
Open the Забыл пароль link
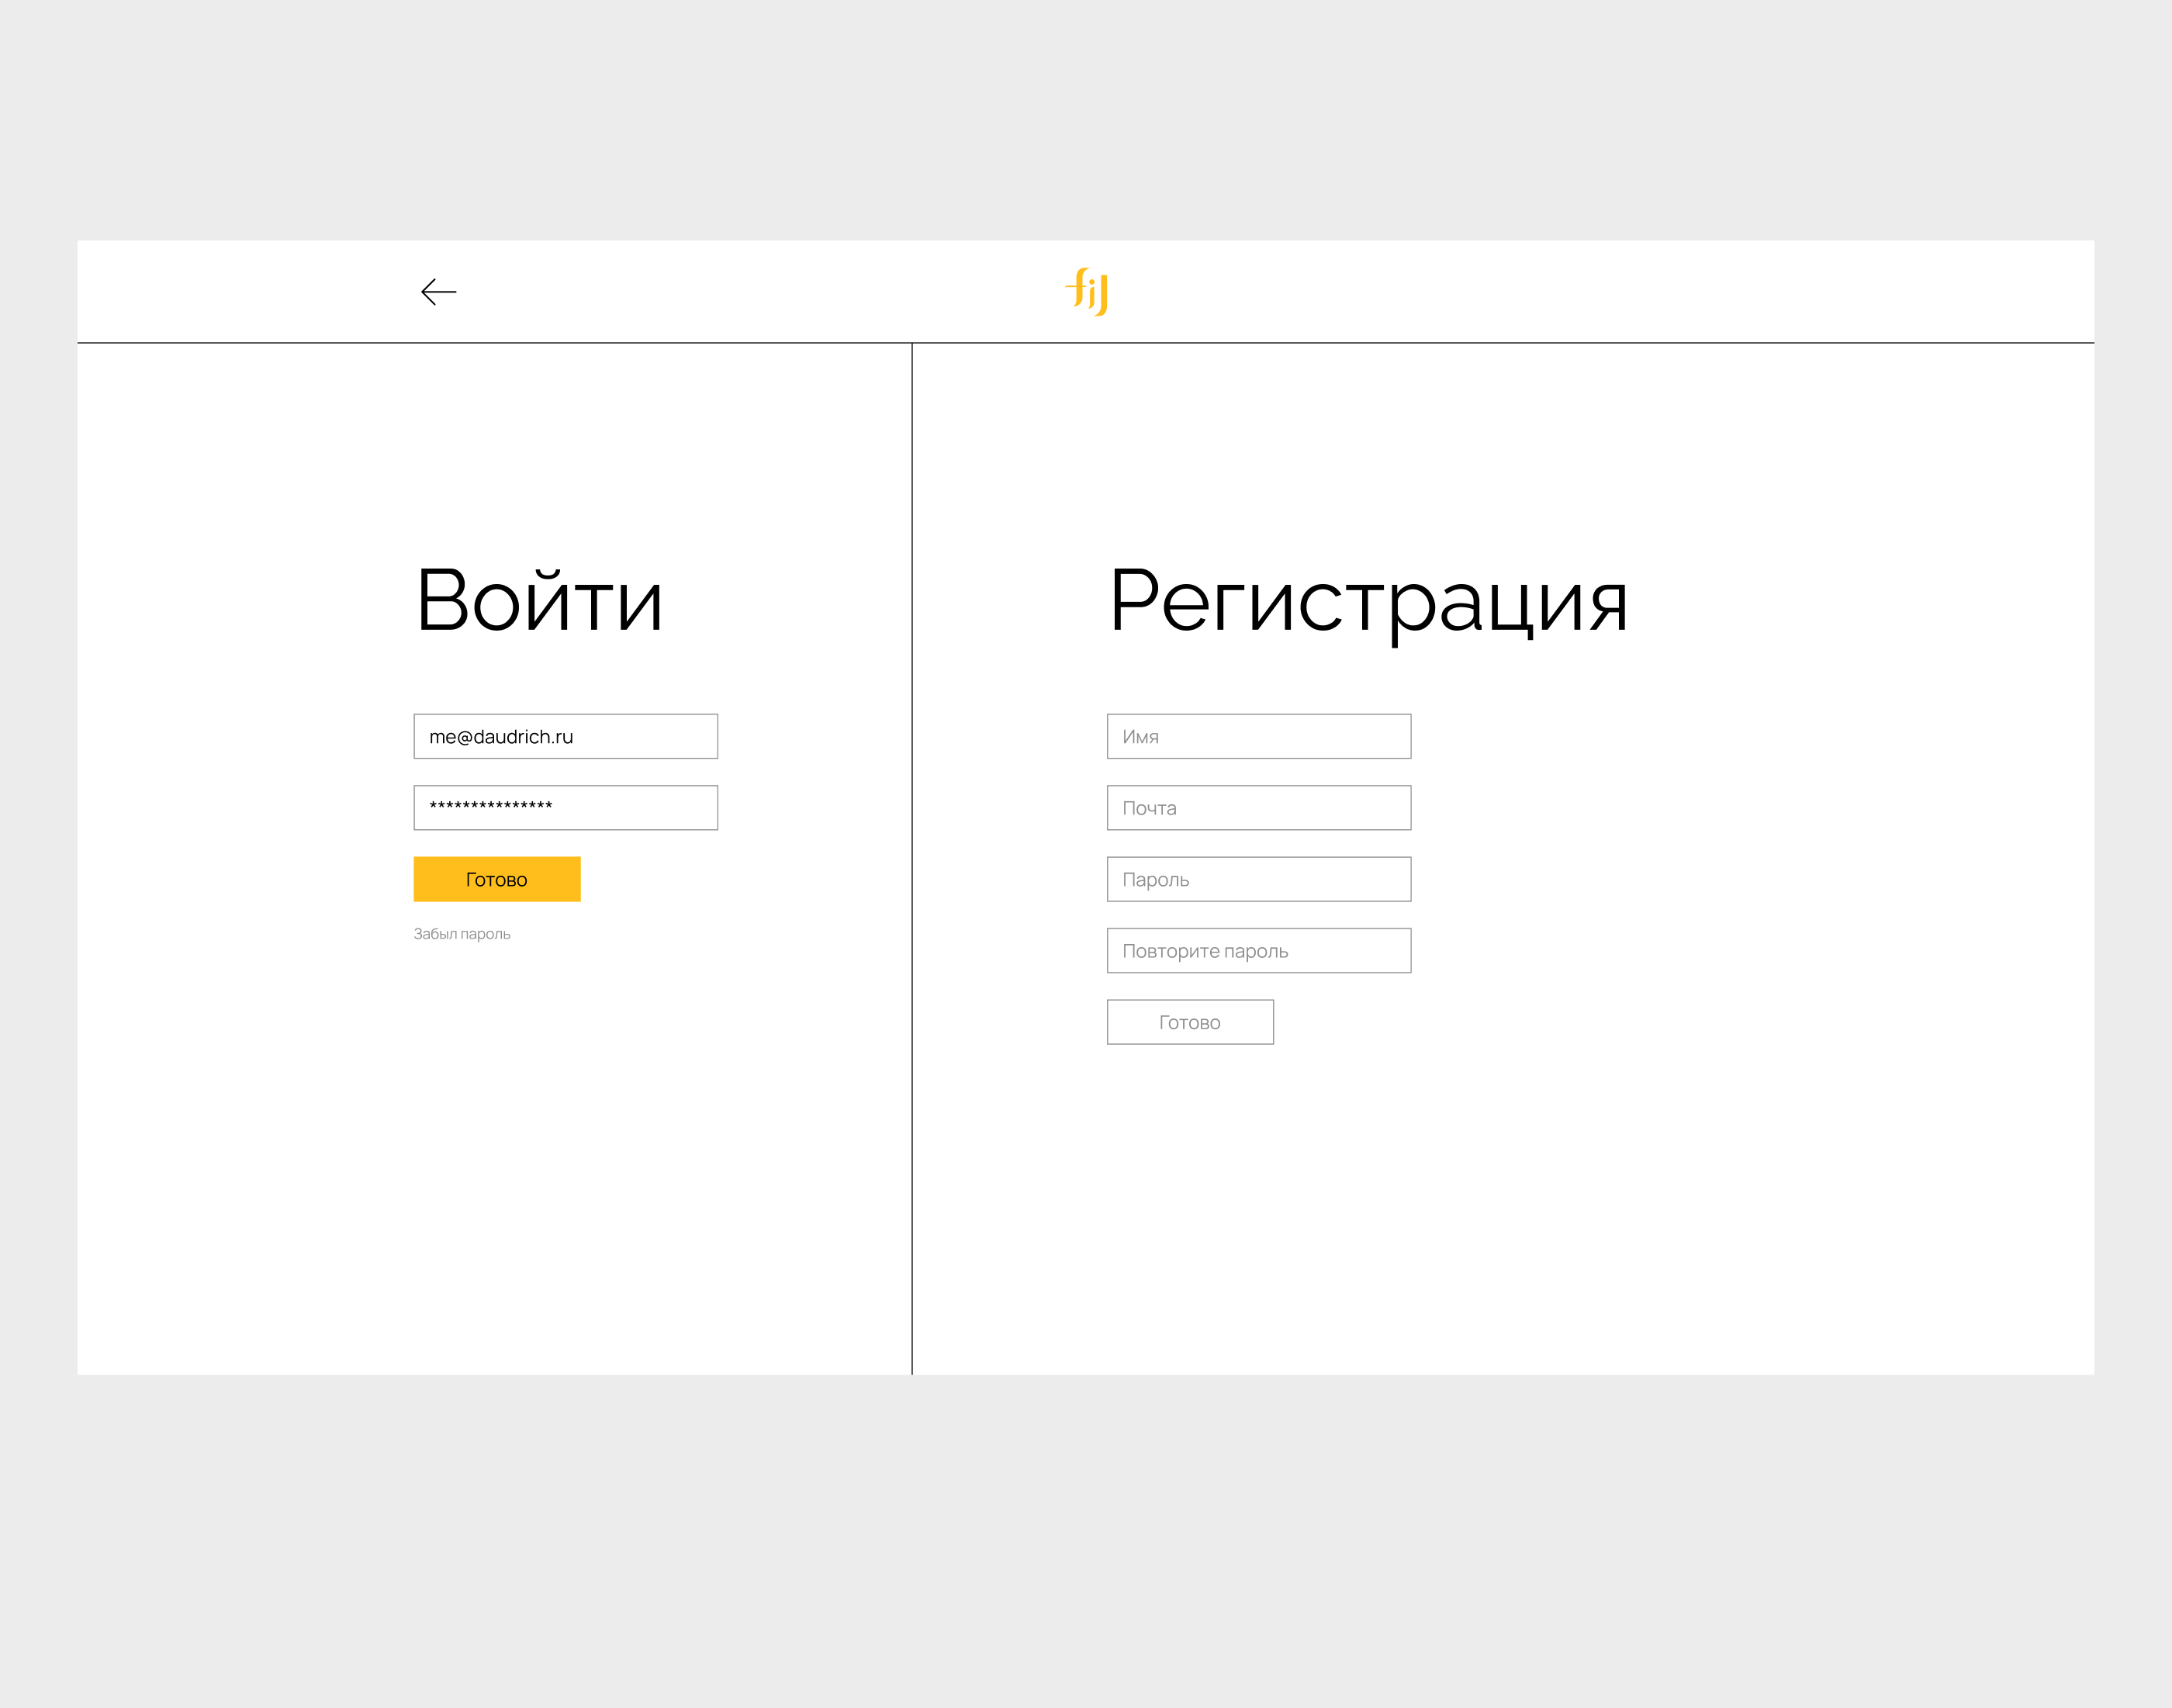[x=462, y=934]
